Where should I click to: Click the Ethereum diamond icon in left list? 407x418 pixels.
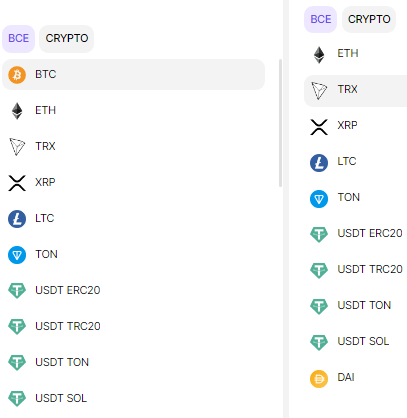pyautogui.click(x=17, y=111)
